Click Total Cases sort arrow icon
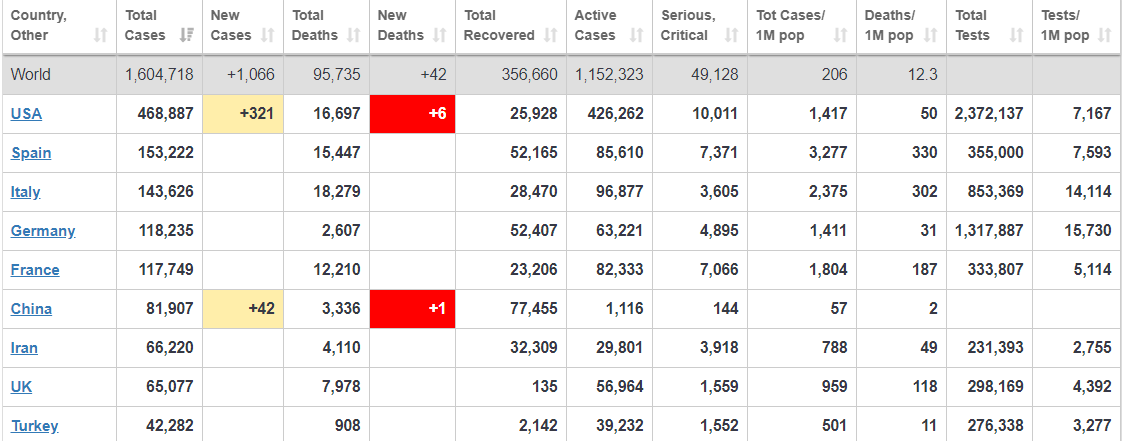Viewport: 1126px width, 441px height. (x=186, y=36)
